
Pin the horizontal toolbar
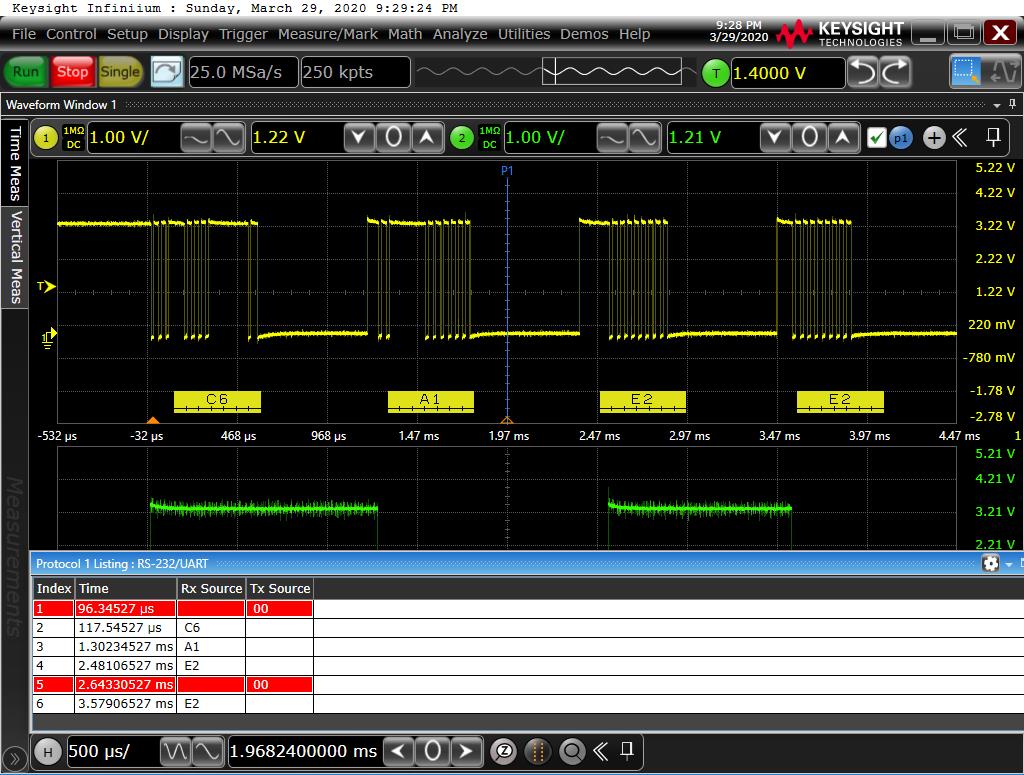tap(627, 750)
